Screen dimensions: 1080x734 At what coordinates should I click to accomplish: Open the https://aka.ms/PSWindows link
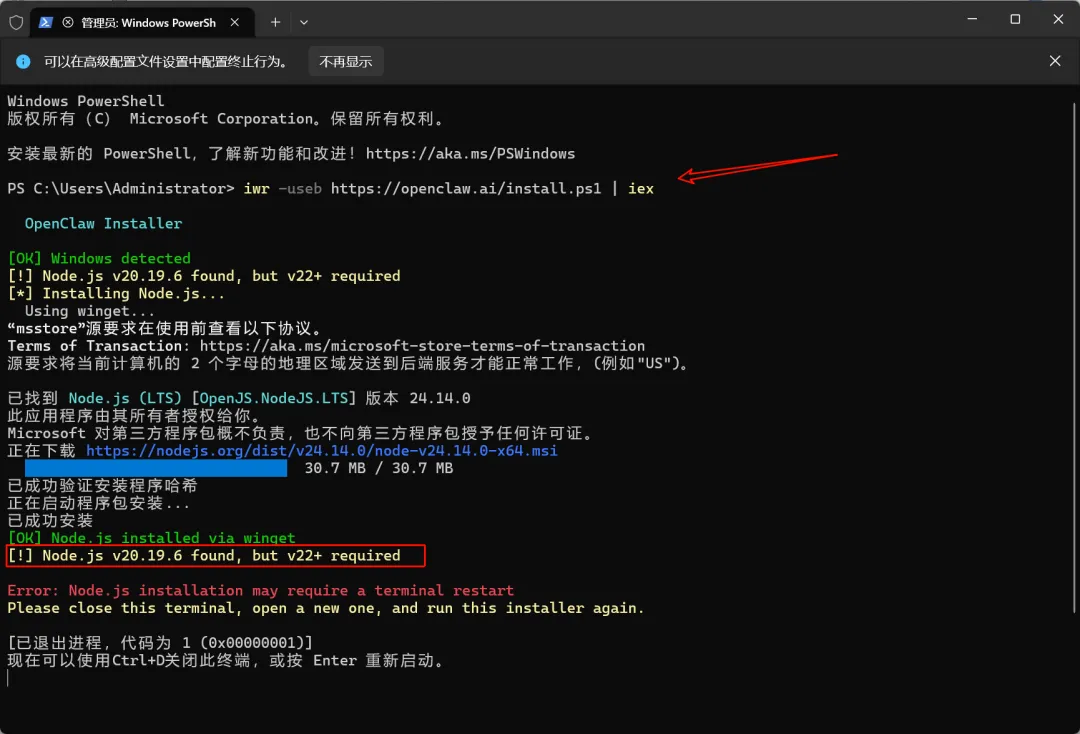coord(470,154)
